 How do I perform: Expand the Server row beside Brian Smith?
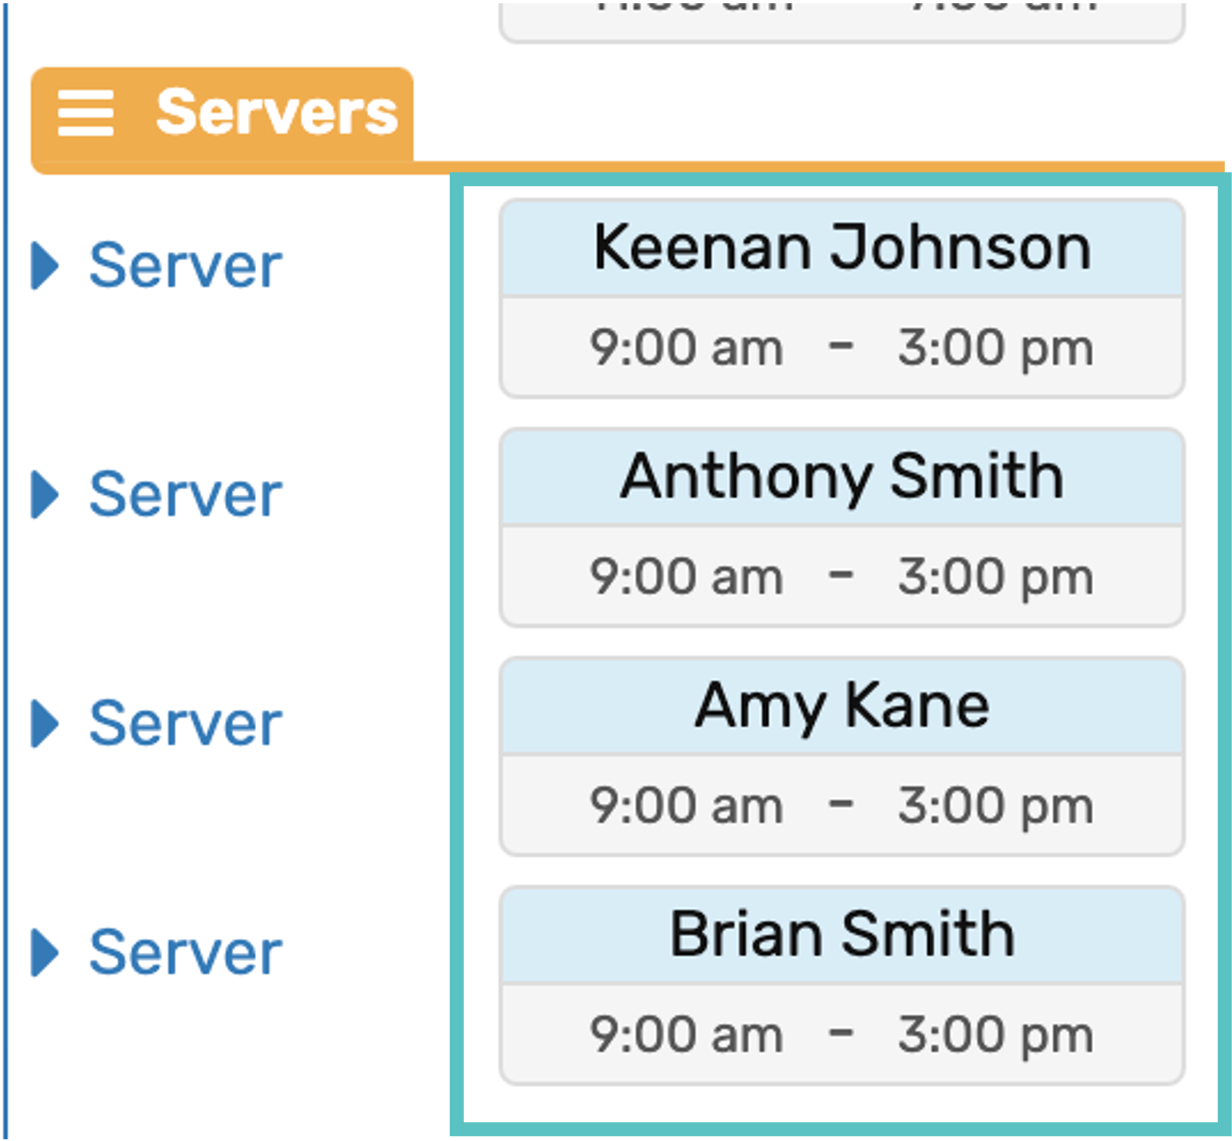[45, 953]
